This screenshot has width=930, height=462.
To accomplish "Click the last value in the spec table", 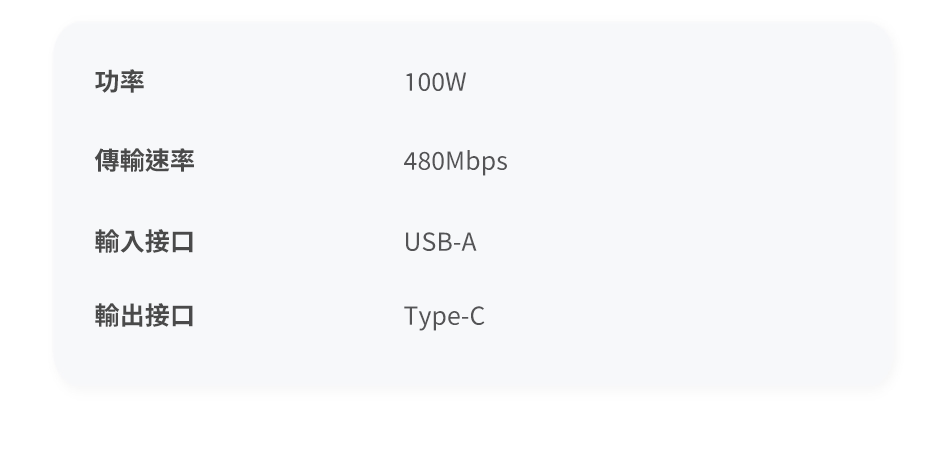I will pyautogui.click(x=444, y=317).
